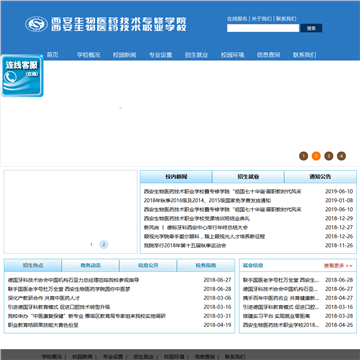Click 联系我们 in the footer navigation
This screenshot has height=360, width=360.
(235, 356)
